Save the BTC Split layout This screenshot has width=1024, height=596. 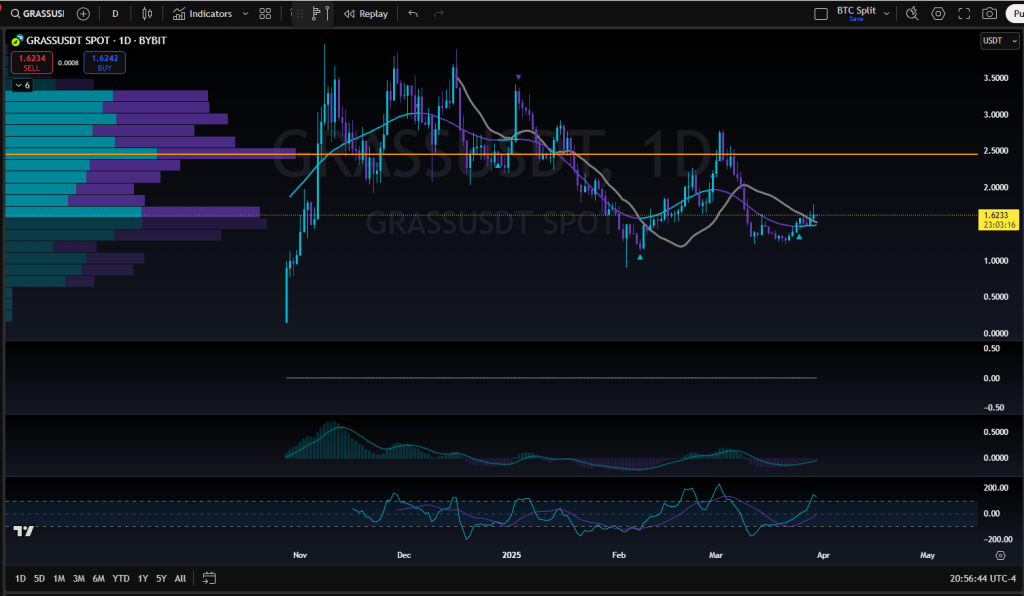(x=856, y=20)
